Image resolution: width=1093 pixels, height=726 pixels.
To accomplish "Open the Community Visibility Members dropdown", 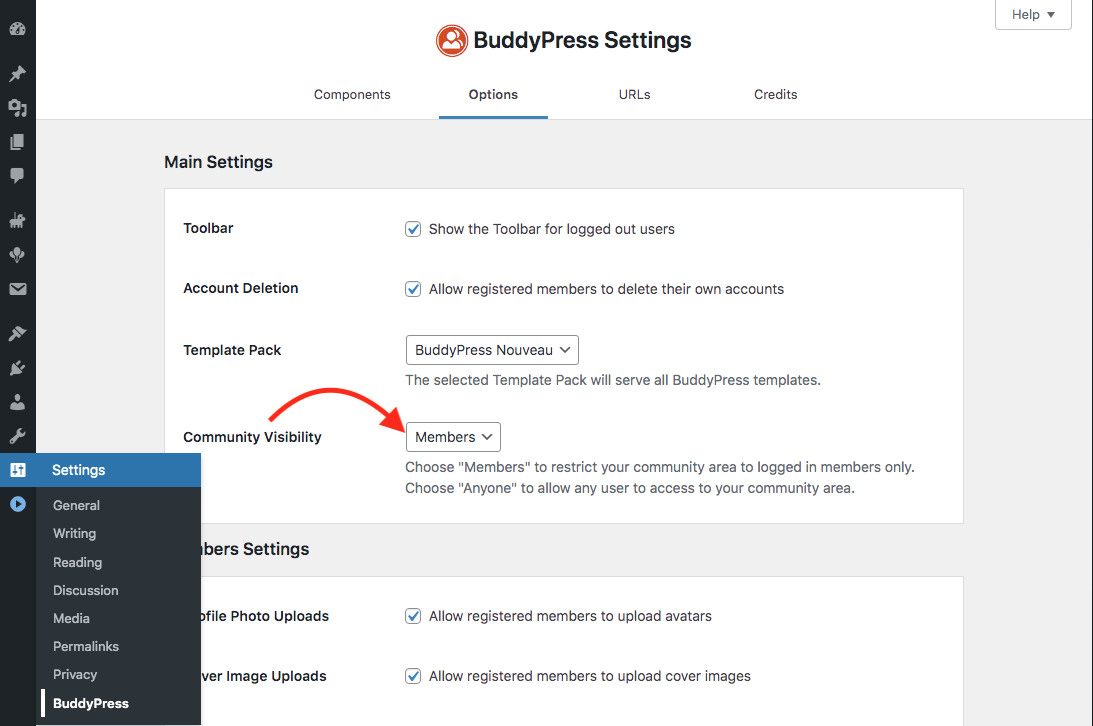I will [453, 437].
